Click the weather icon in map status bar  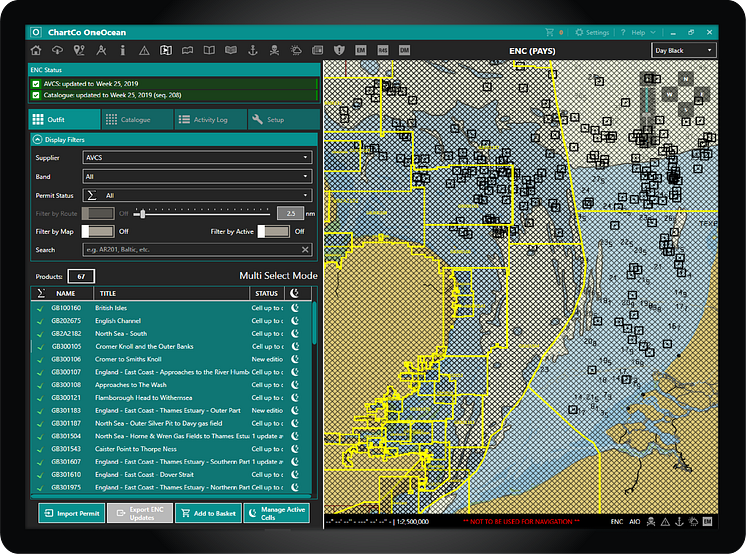(693, 522)
